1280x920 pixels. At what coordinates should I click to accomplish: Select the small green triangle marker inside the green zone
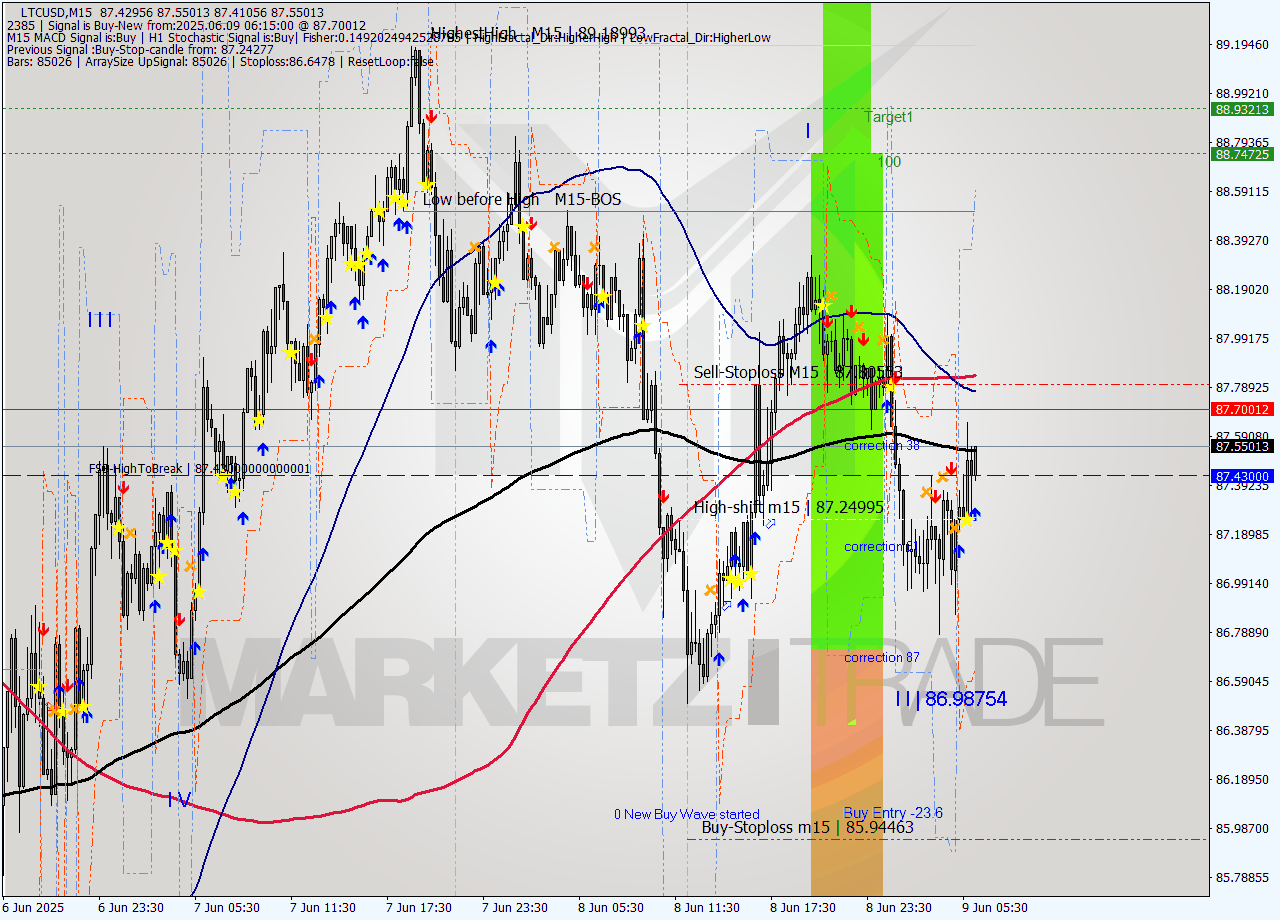tap(852, 722)
